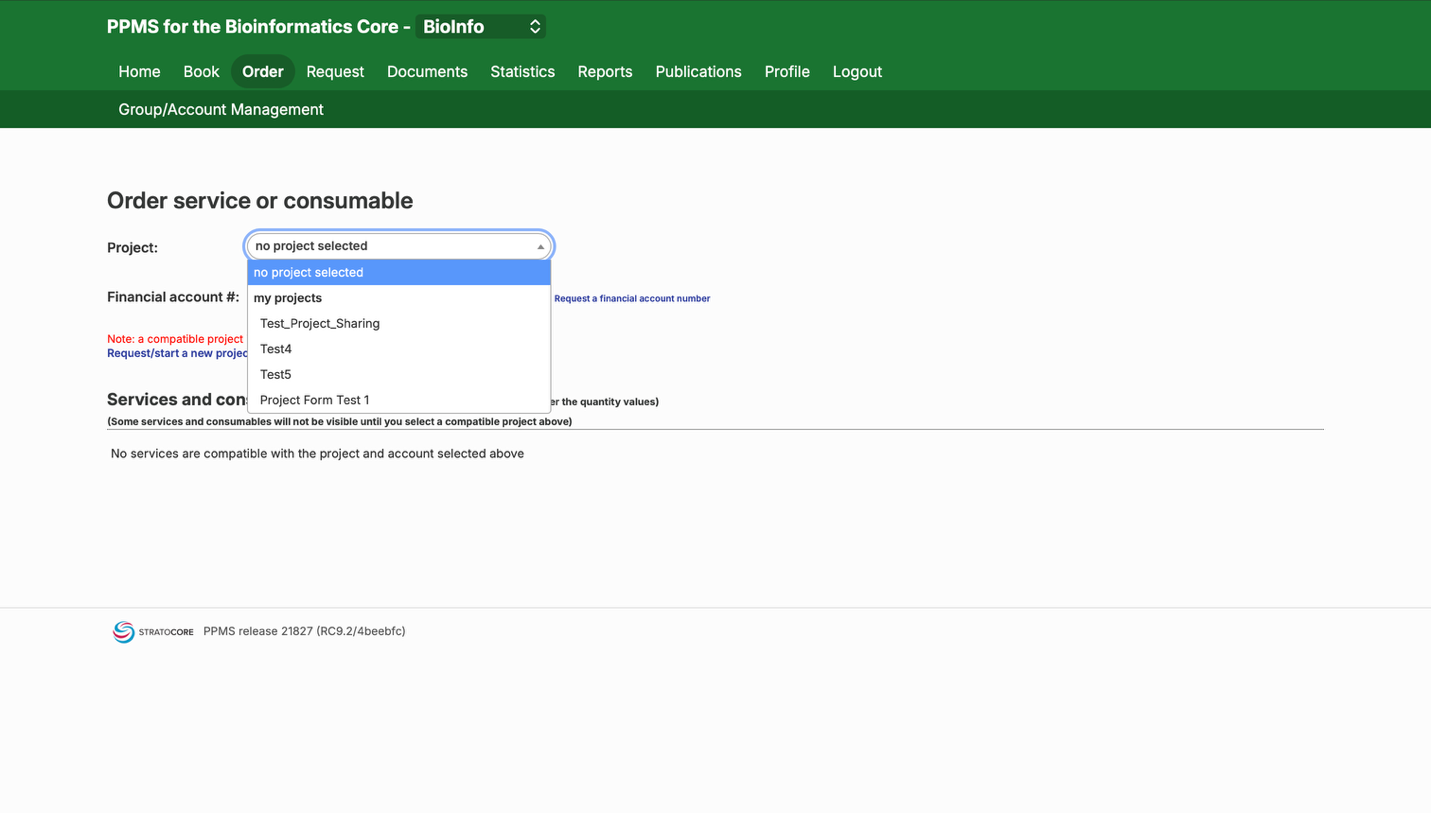Click the PPMS release 21827 version text
Image resolution: width=1431 pixels, height=813 pixels.
pyautogui.click(x=304, y=632)
